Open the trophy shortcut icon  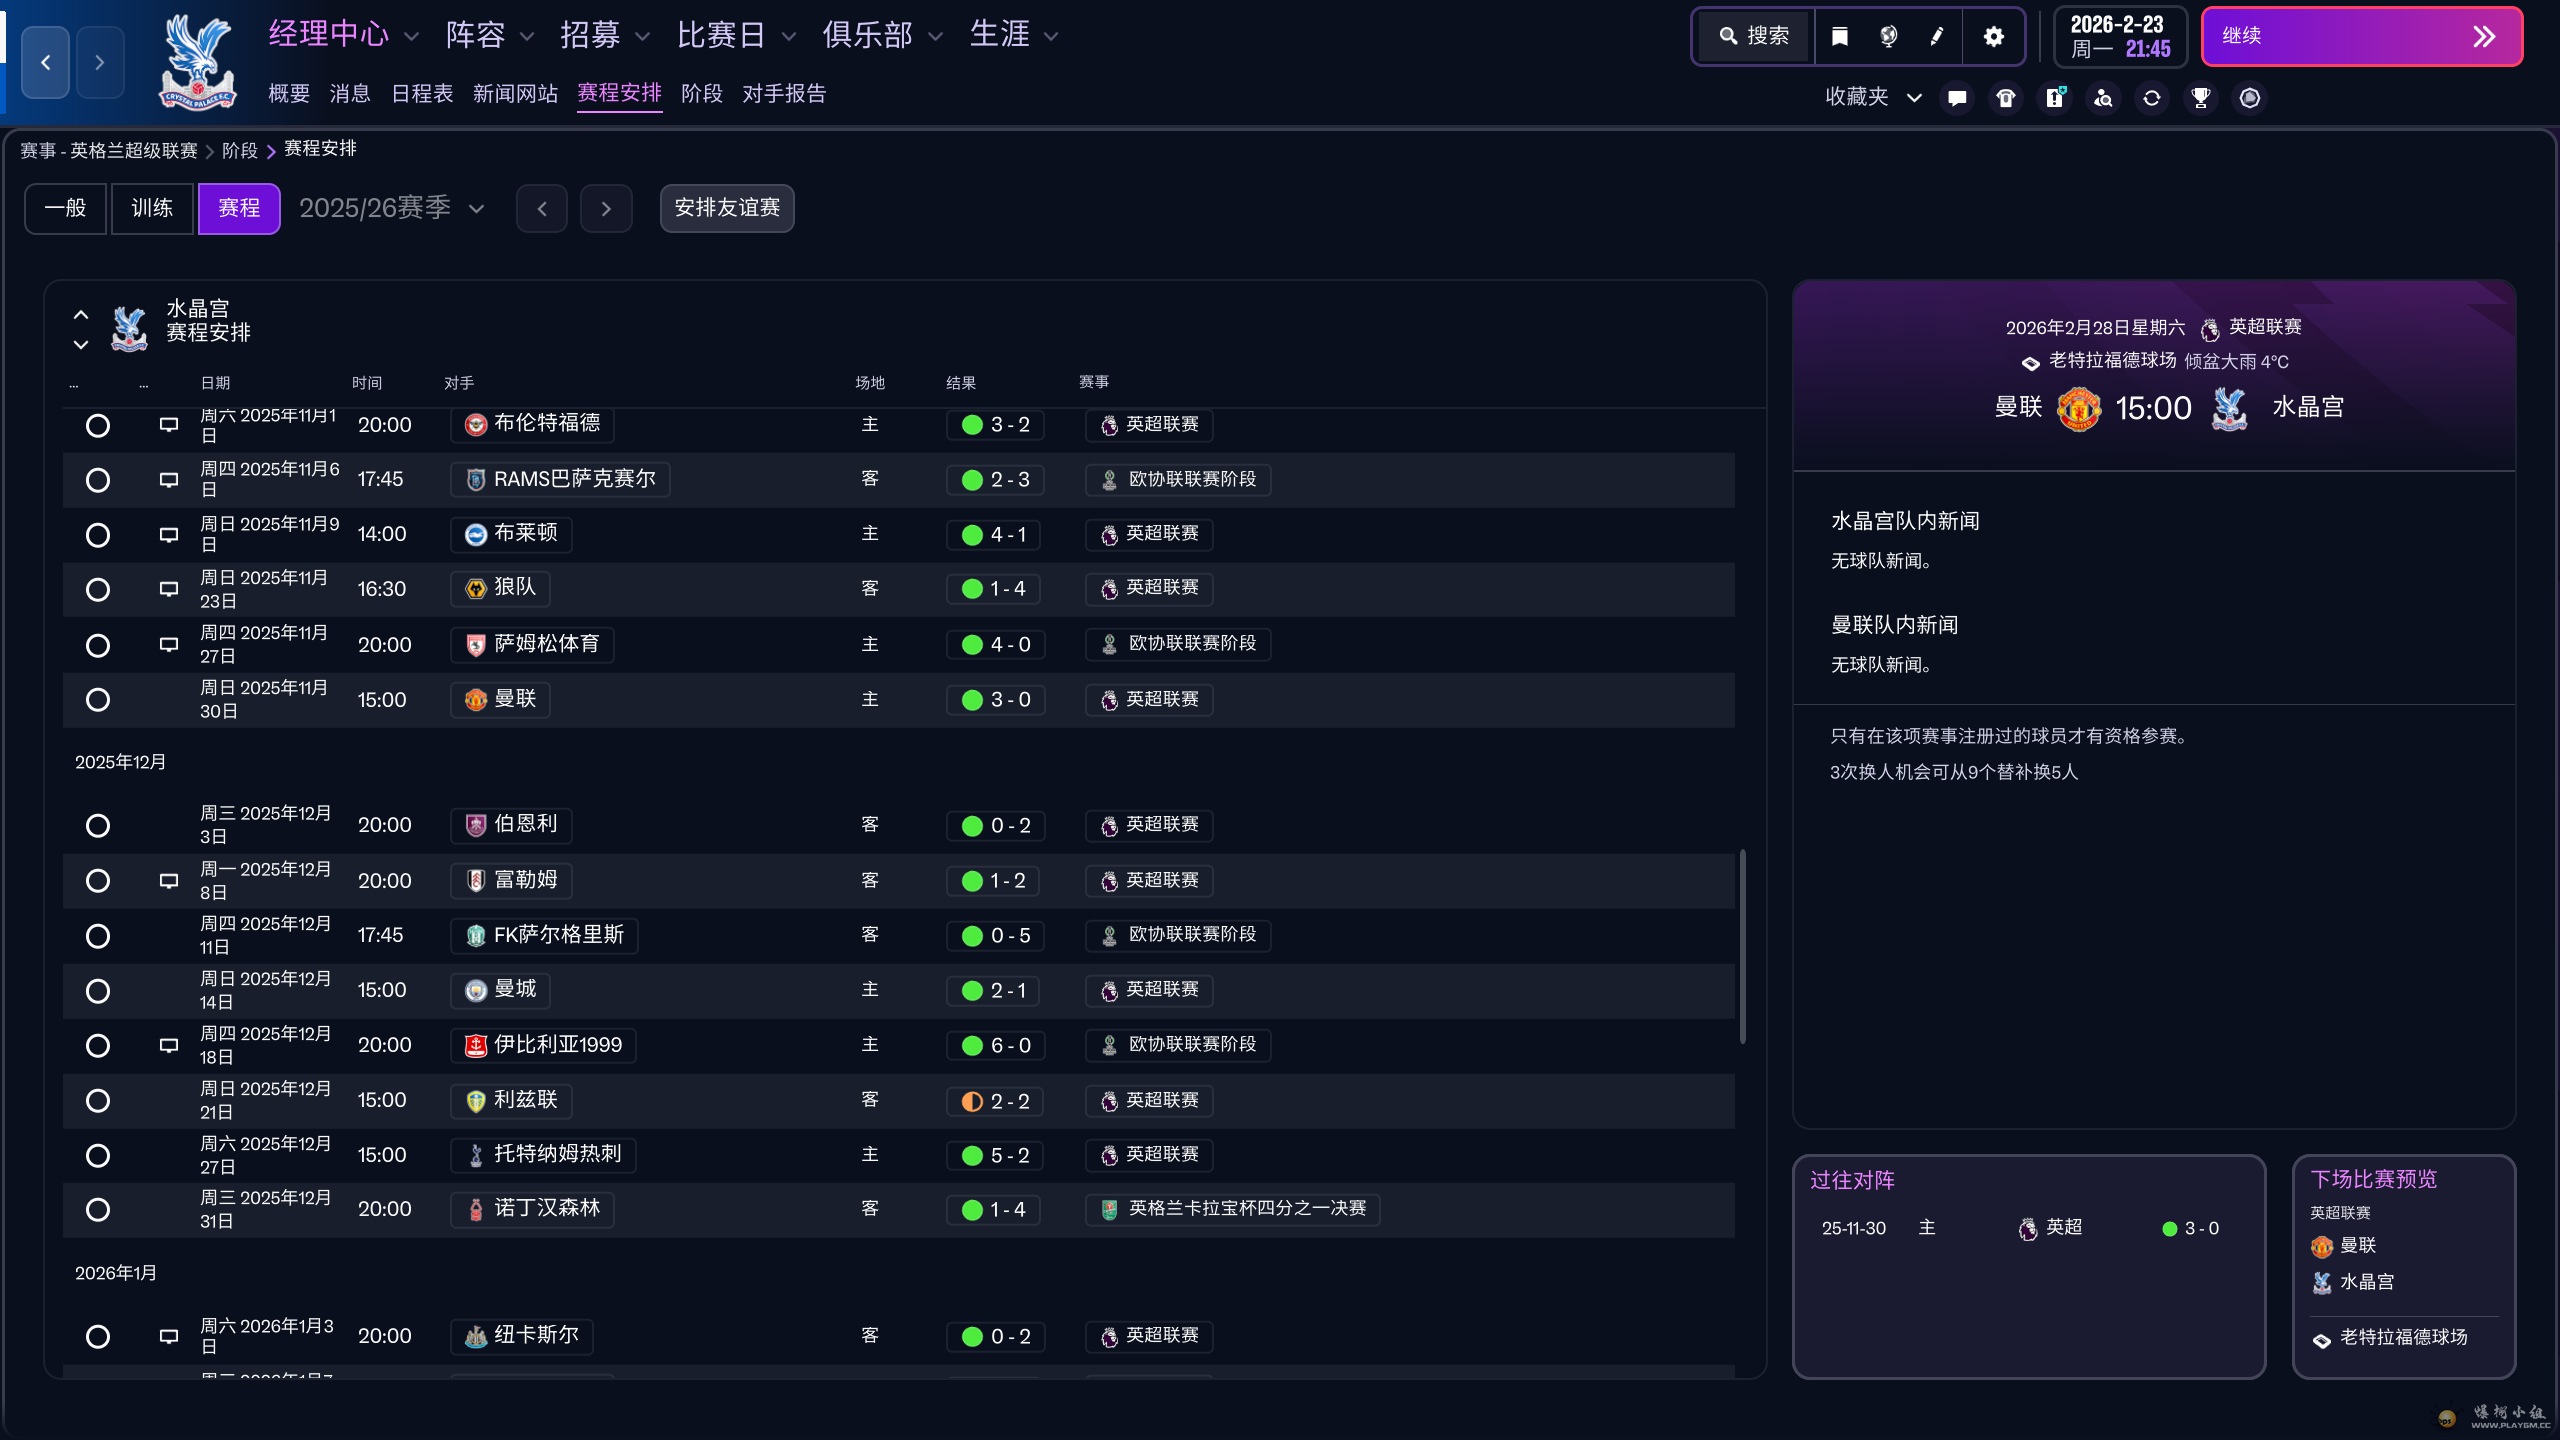[x=2200, y=97]
